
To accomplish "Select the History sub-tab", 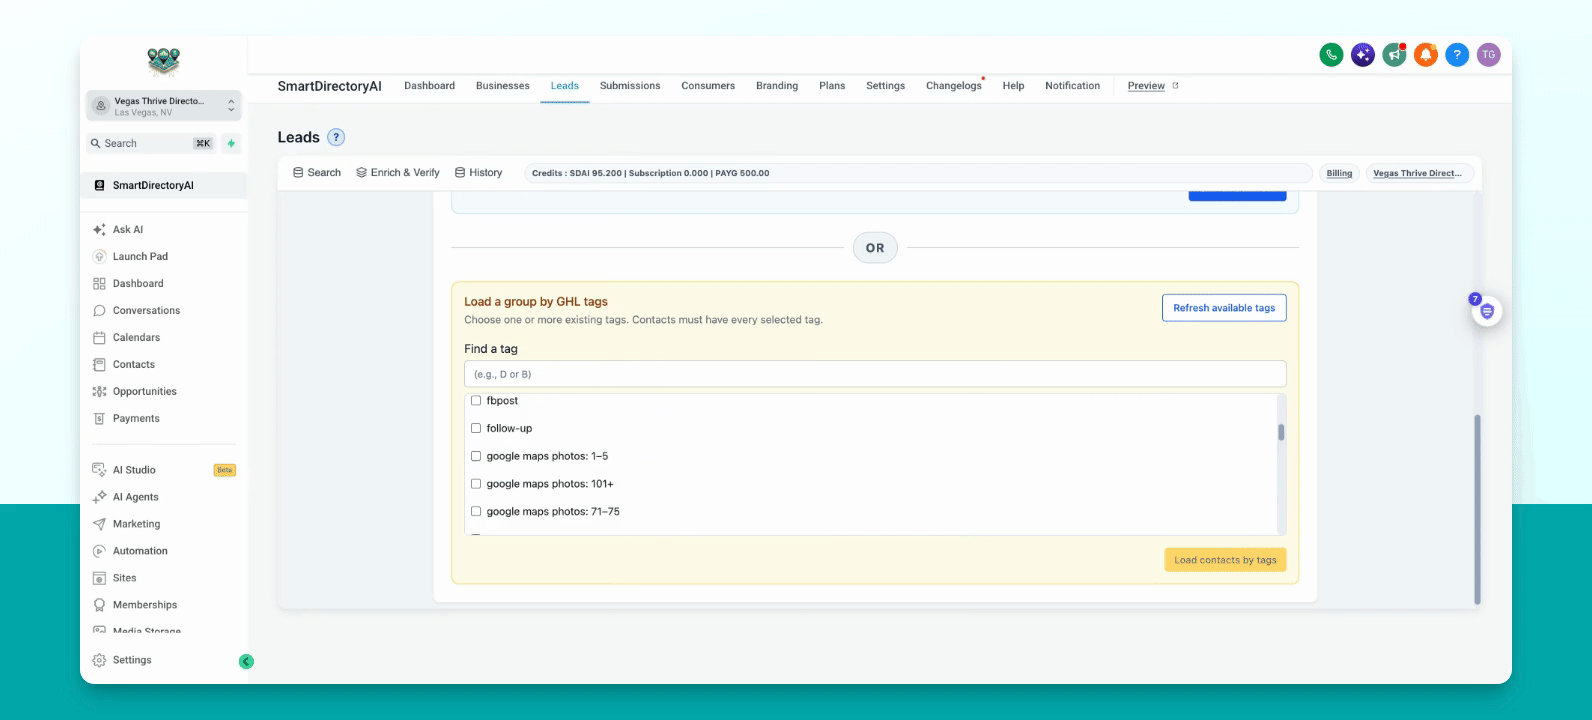I will pyautogui.click(x=479, y=173).
